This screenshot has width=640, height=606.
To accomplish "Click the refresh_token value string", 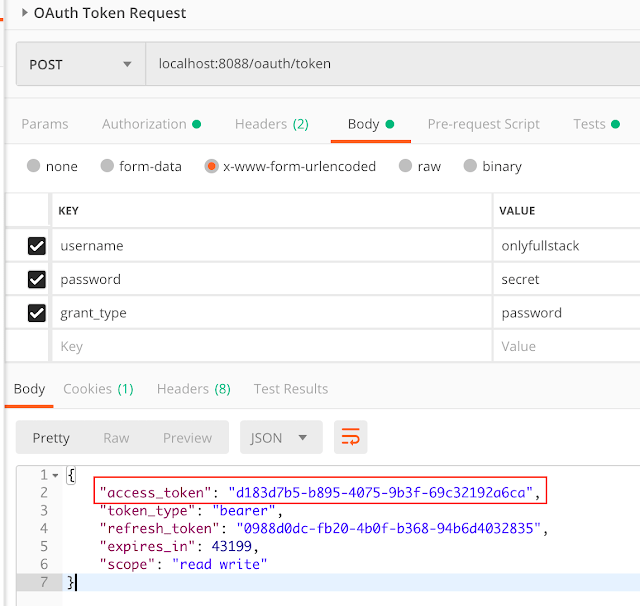I will pyautogui.click(x=389, y=528).
